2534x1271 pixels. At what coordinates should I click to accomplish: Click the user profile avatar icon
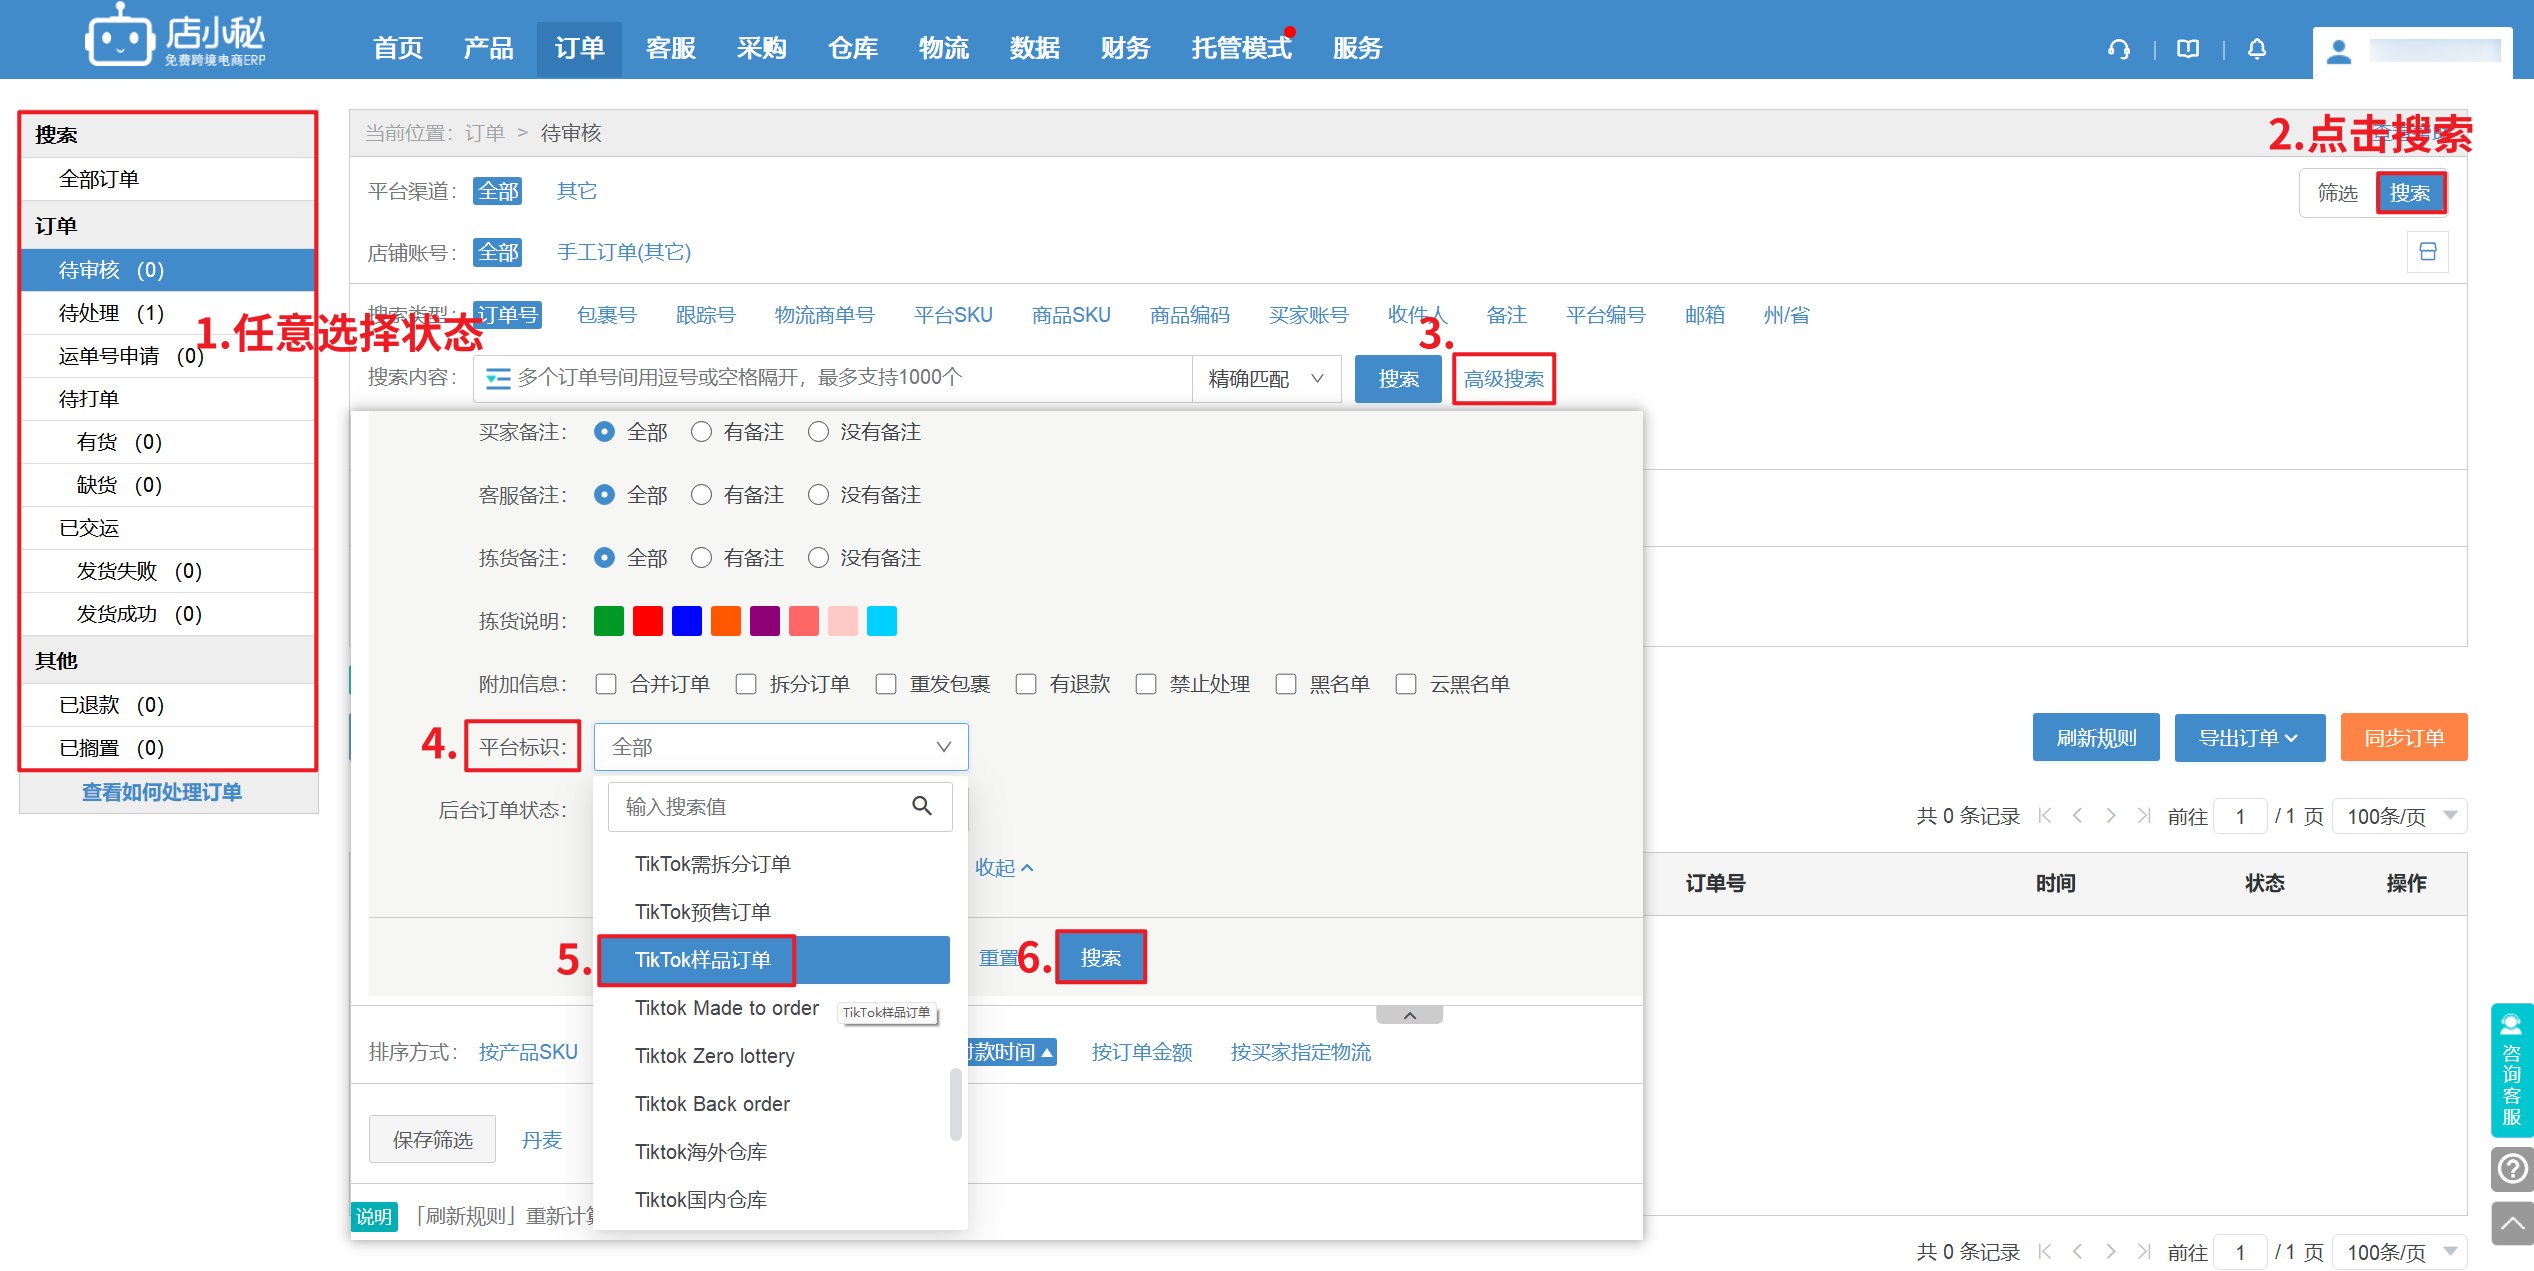coord(2338,52)
